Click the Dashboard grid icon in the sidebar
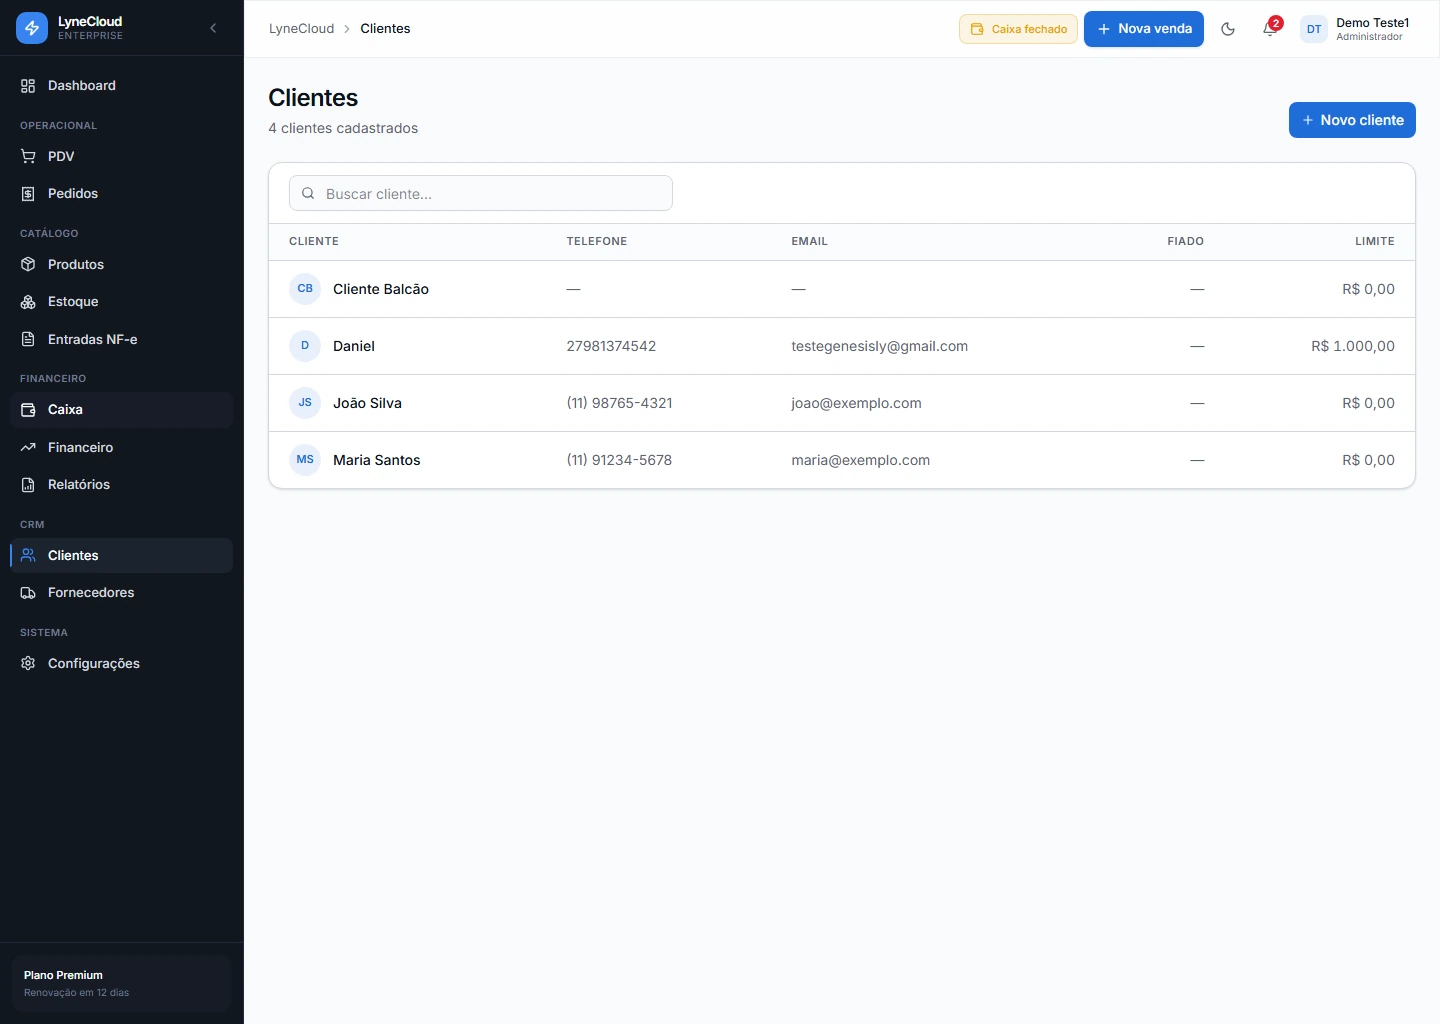 [28, 86]
